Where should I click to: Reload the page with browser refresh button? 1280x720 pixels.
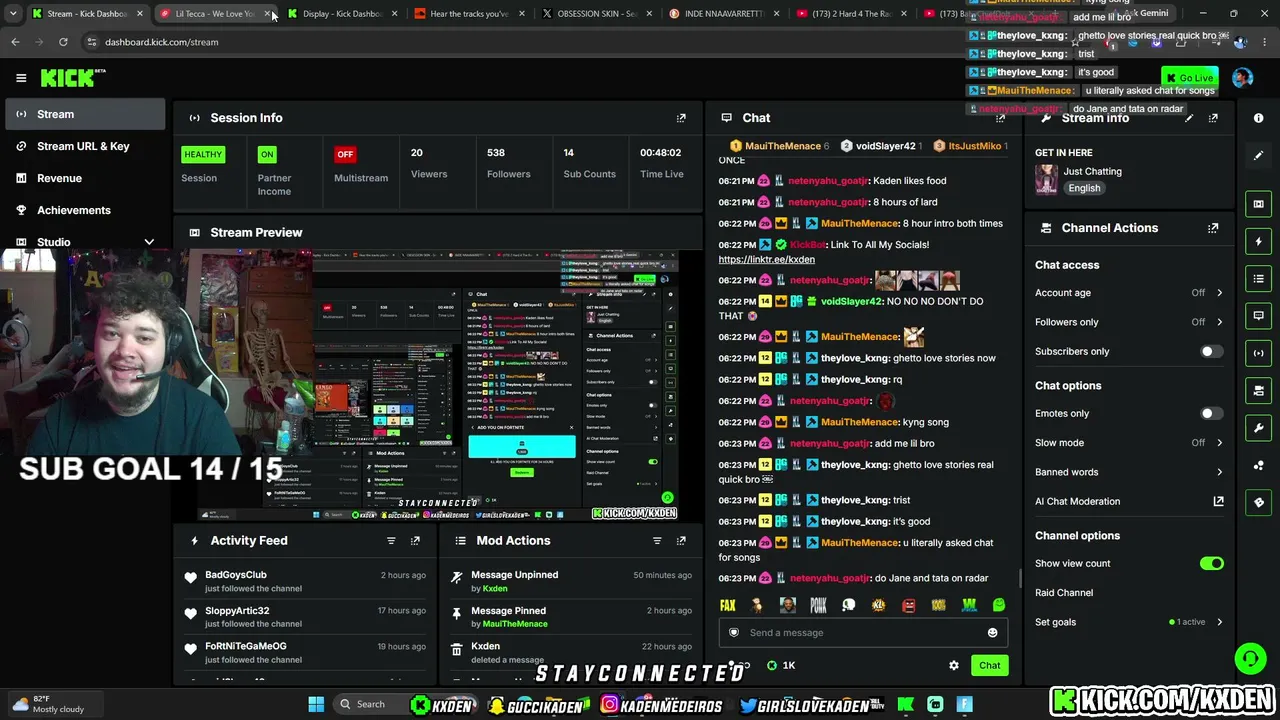click(63, 42)
